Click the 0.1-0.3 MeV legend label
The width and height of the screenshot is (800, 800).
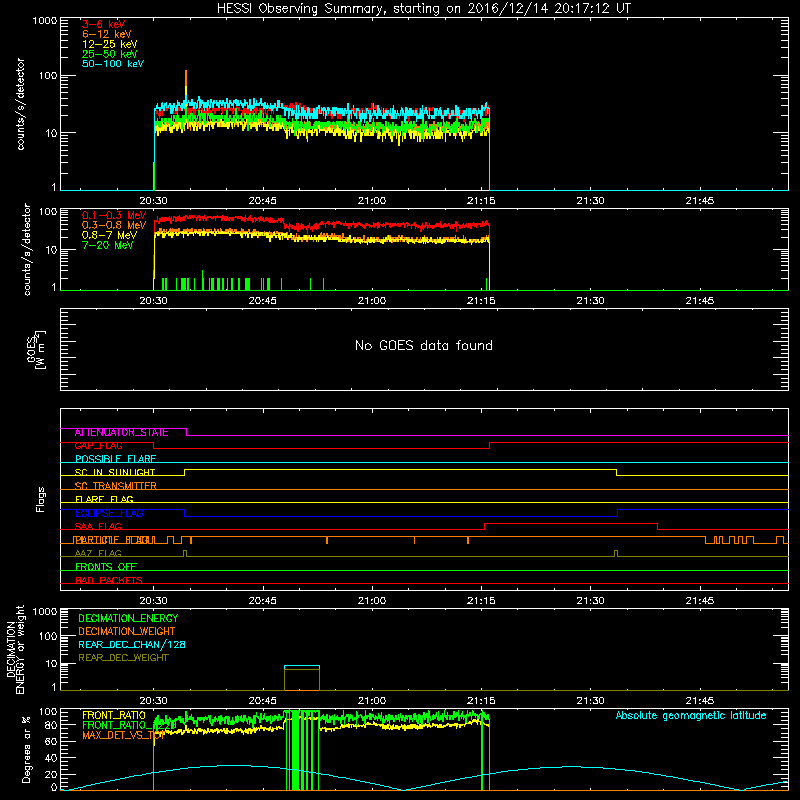(x=114, y=216)
